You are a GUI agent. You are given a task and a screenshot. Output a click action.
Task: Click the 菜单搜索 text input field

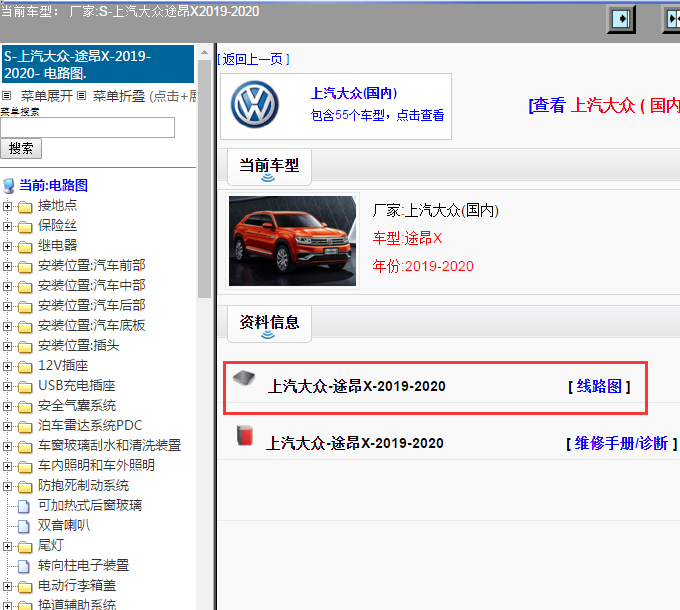click(x=88, y=127)
